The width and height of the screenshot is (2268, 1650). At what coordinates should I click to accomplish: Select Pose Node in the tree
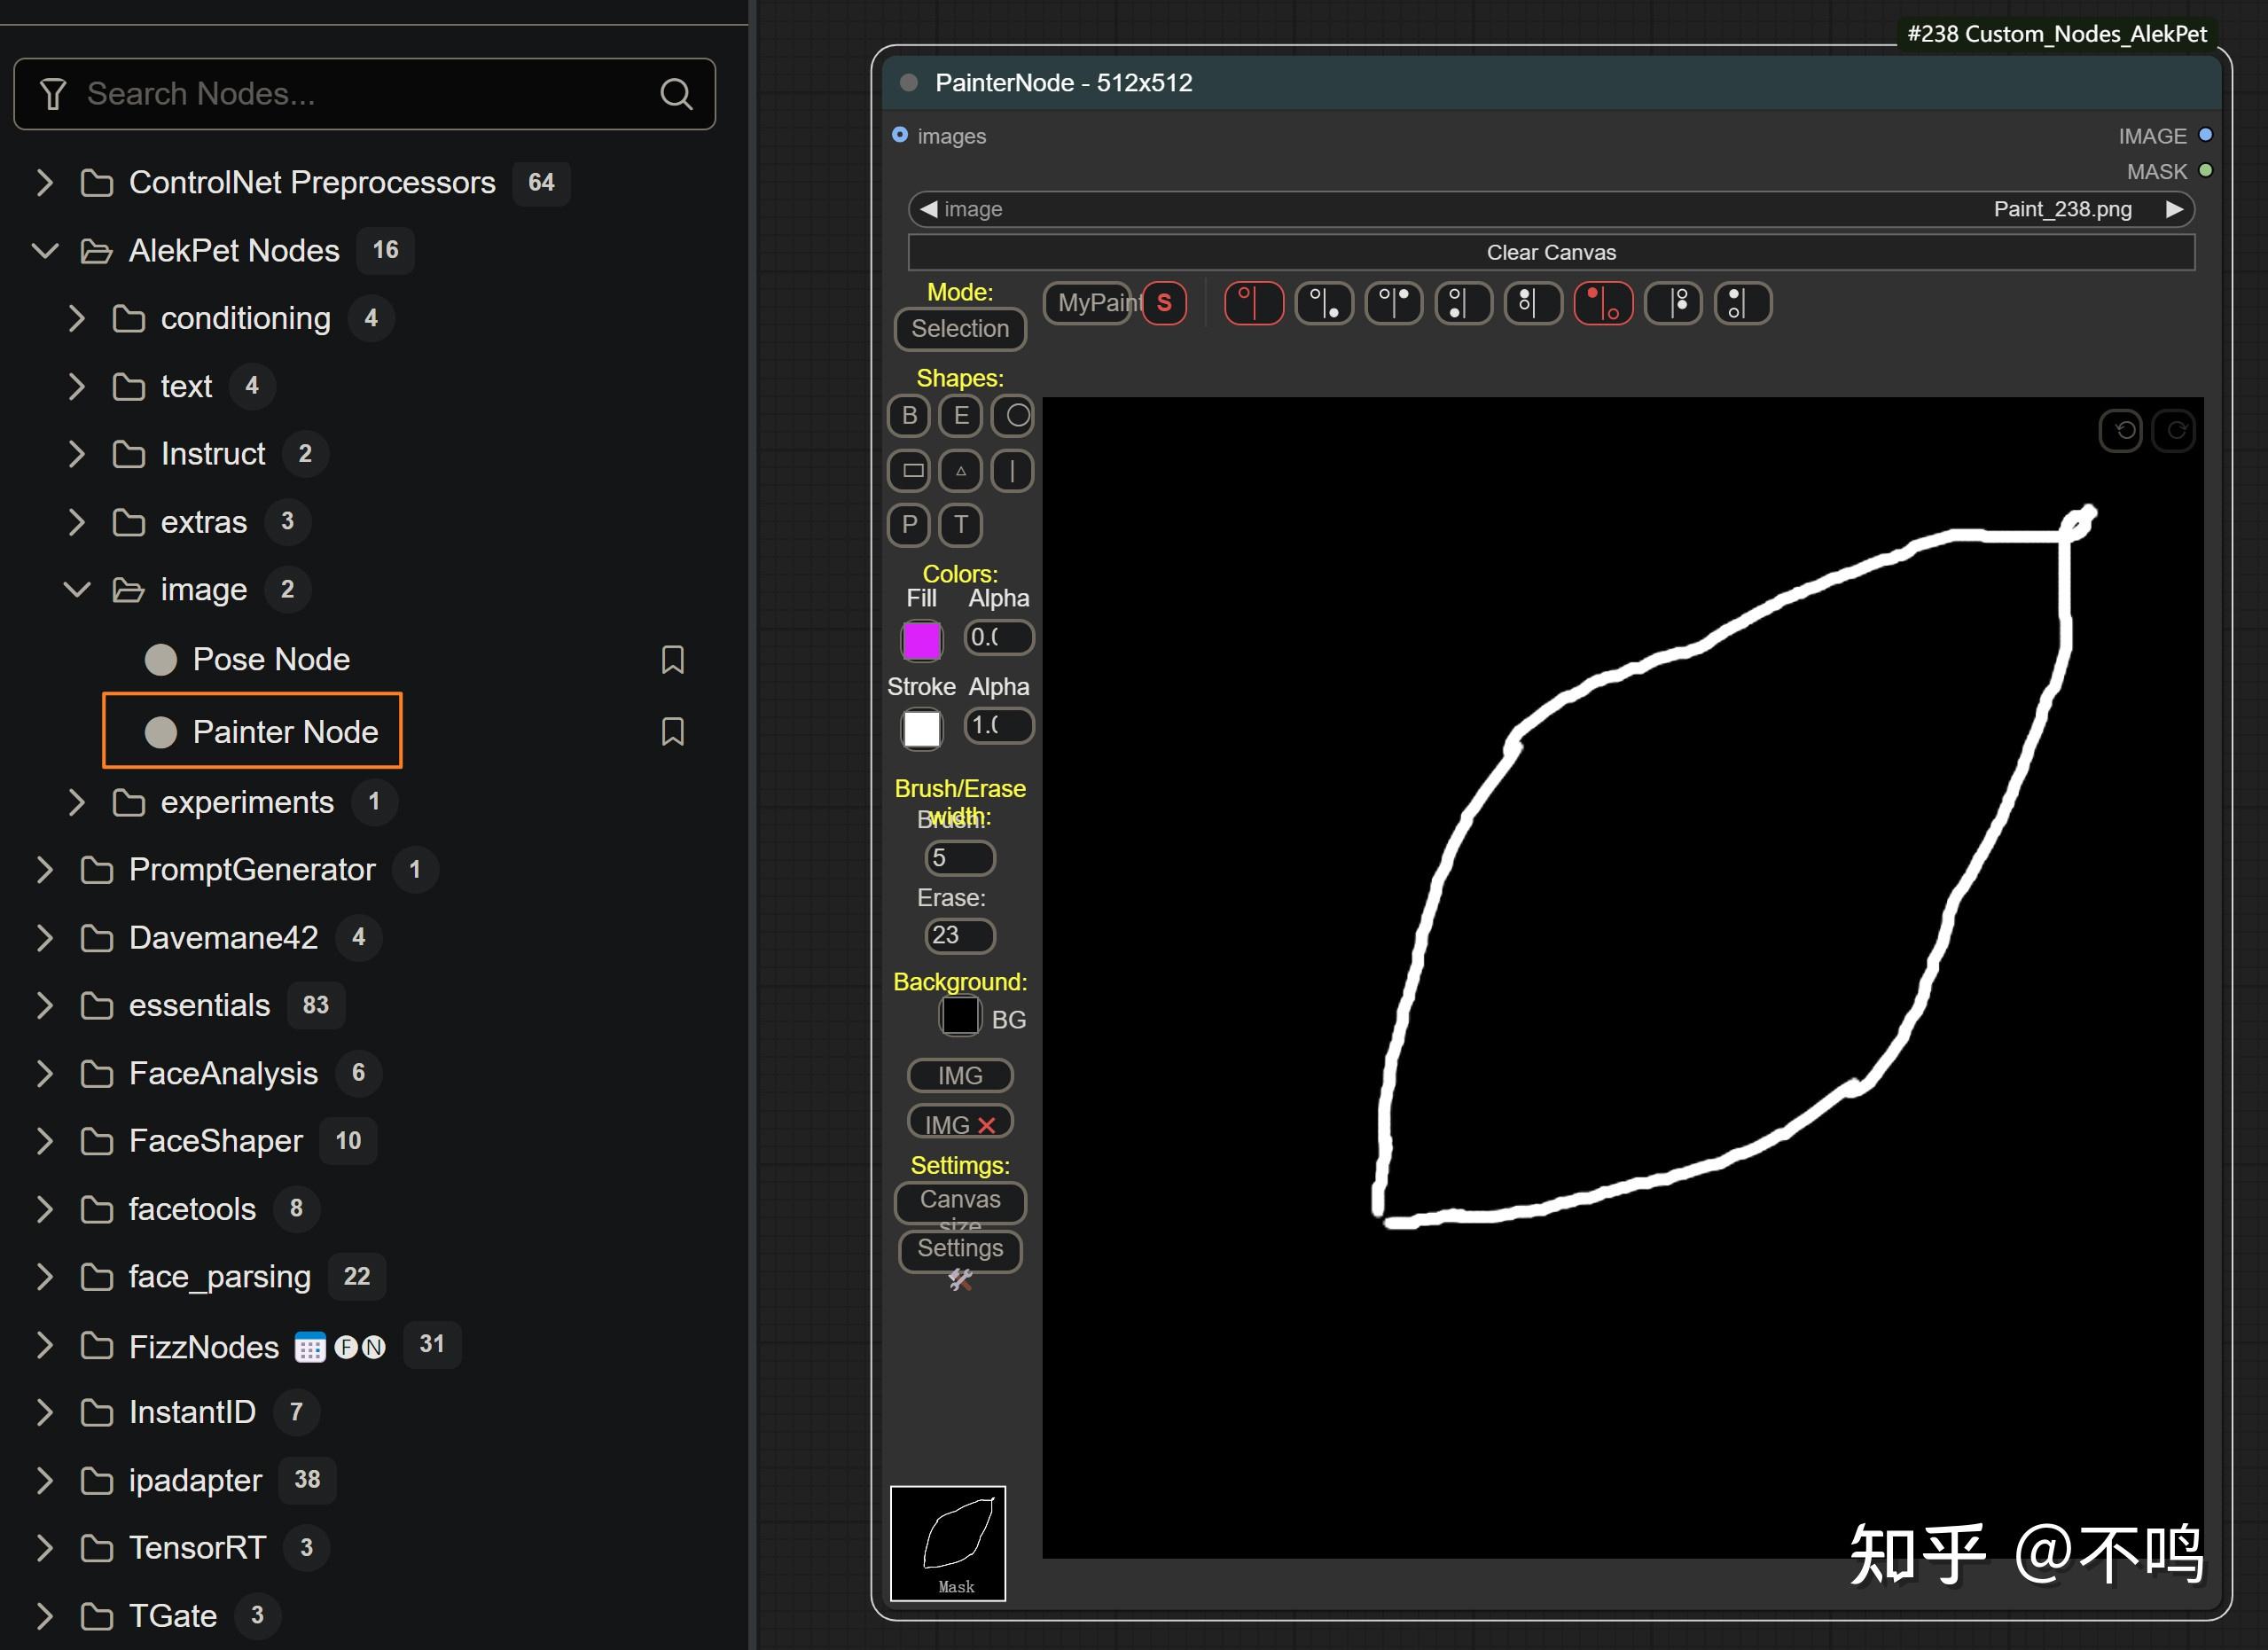pos(270,660)
